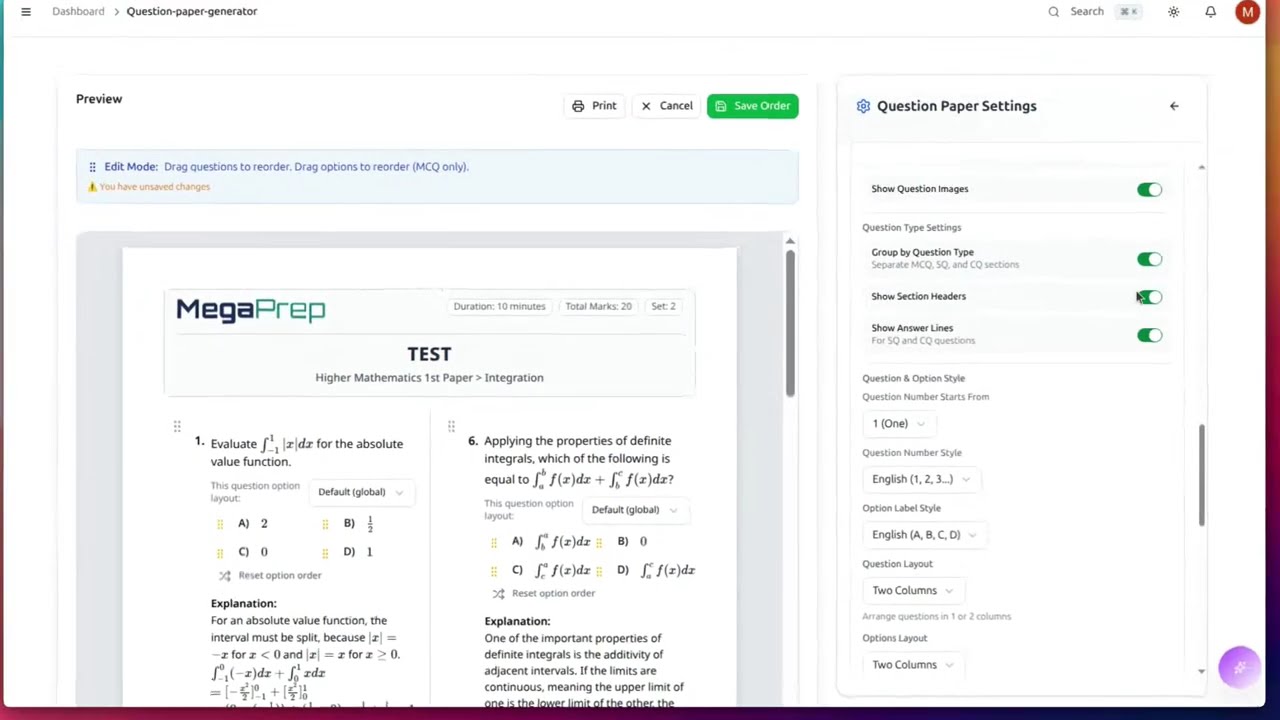
Task: Click Duration: 10 minutes text
Action: pos(499,306)
